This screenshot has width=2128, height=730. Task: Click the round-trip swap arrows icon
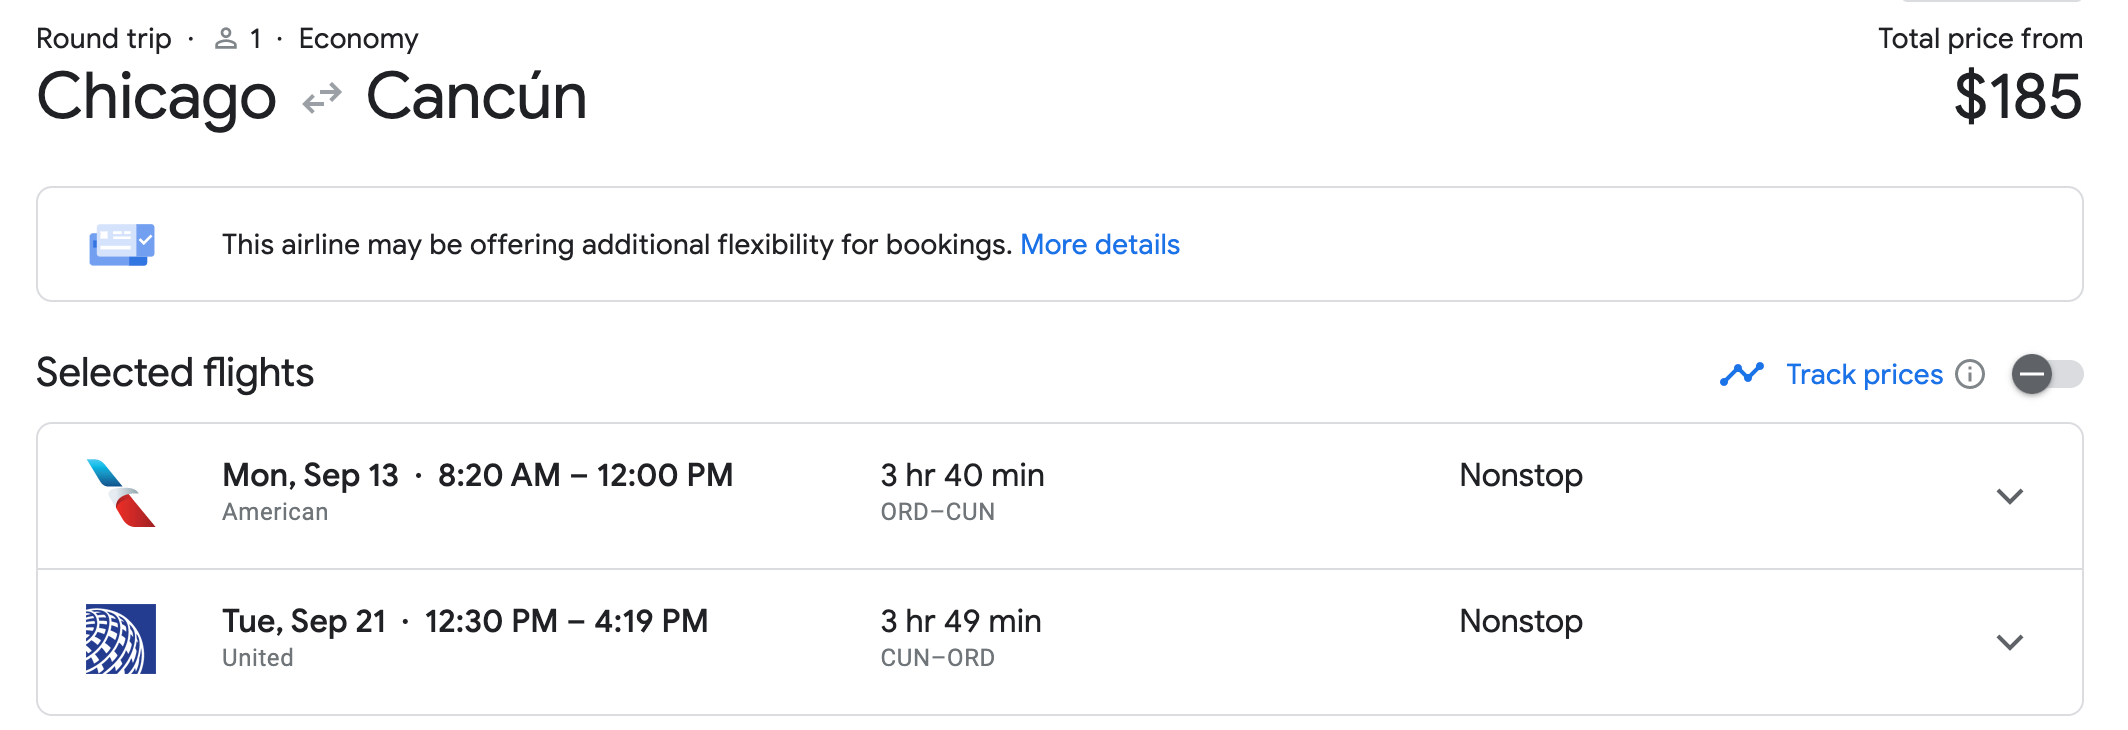click(322, 99)
